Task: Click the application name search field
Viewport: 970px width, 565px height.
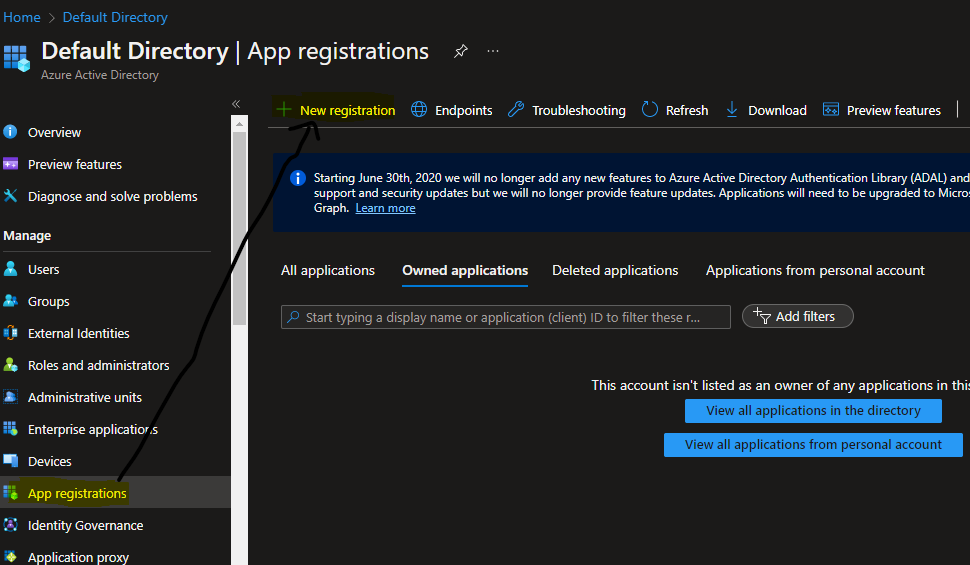Action: pos(505,317)
